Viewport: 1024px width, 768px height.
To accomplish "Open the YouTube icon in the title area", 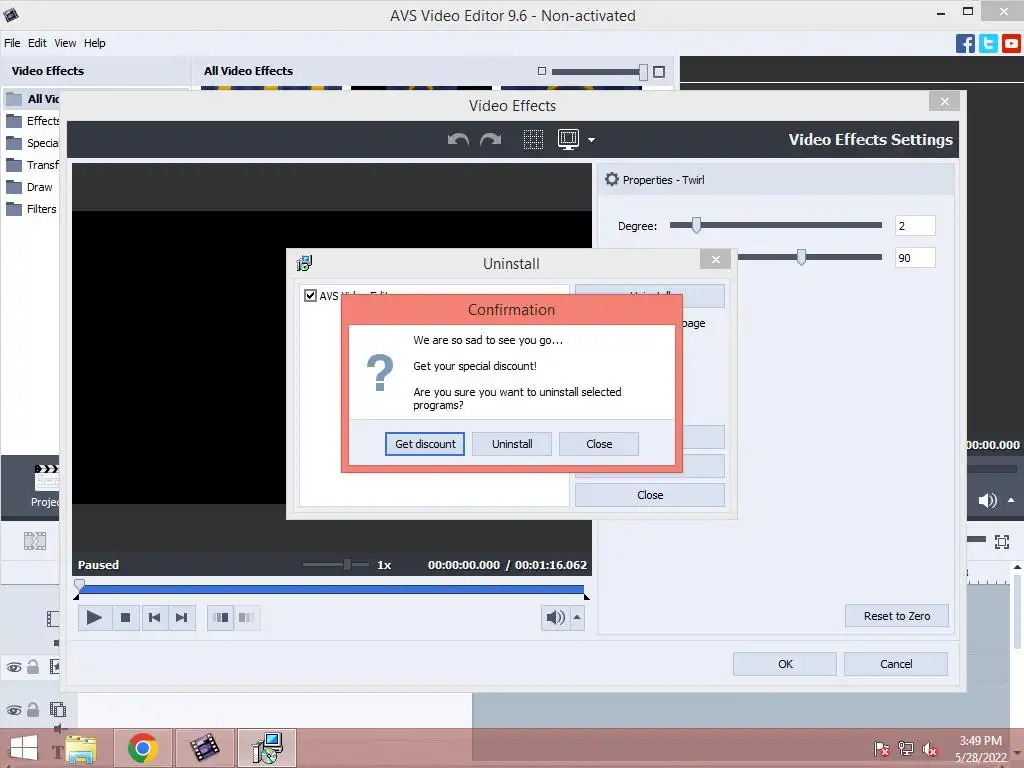I will (x=1011, y=44).
